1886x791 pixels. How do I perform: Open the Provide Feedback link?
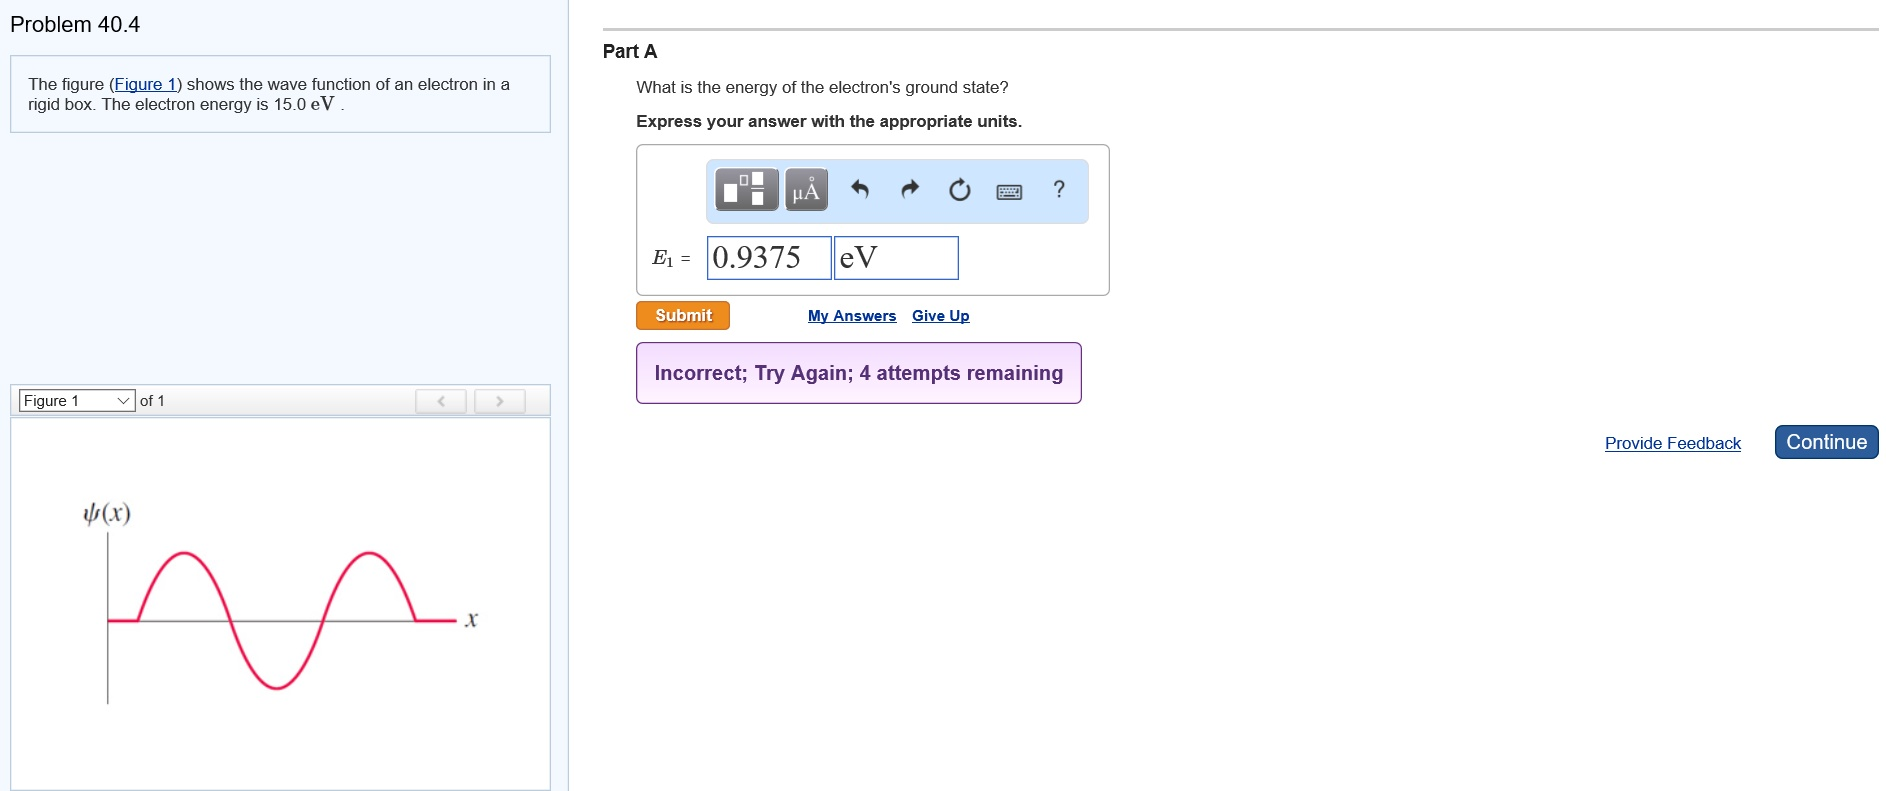1672,443
